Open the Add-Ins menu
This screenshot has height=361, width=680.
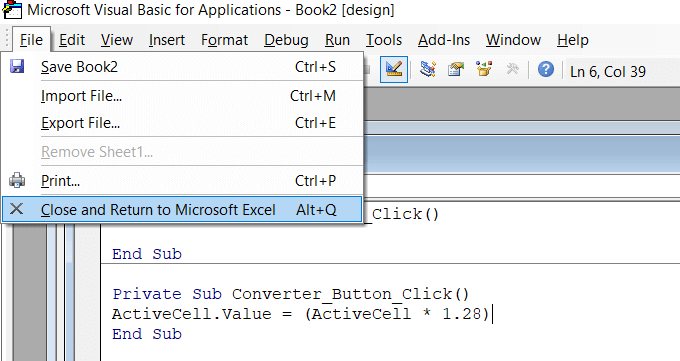(x=444, y=40)
